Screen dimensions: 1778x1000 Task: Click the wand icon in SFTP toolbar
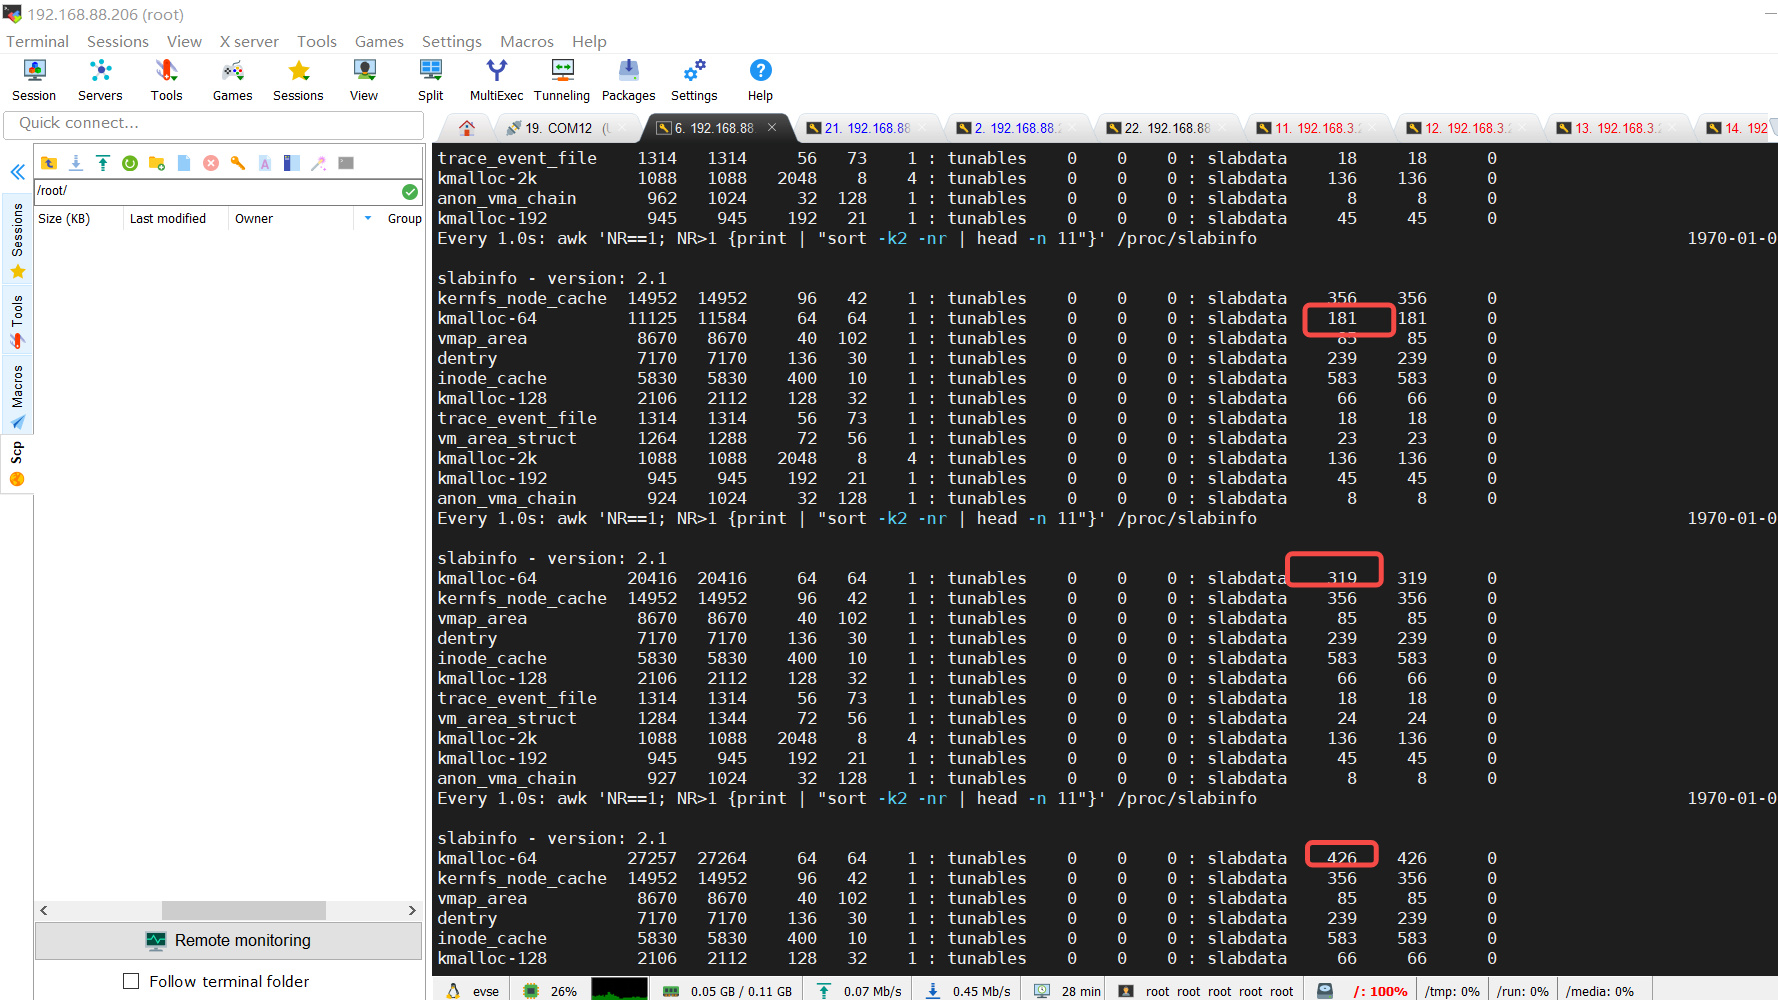pyautogui.click(x=319, y=163)
